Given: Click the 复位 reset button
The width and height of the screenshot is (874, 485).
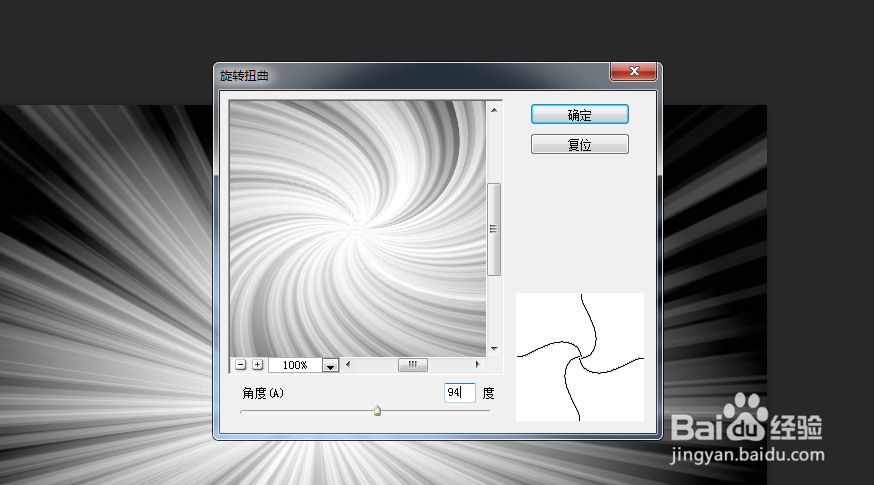Looking at the screenshot, I should [580, 144].
